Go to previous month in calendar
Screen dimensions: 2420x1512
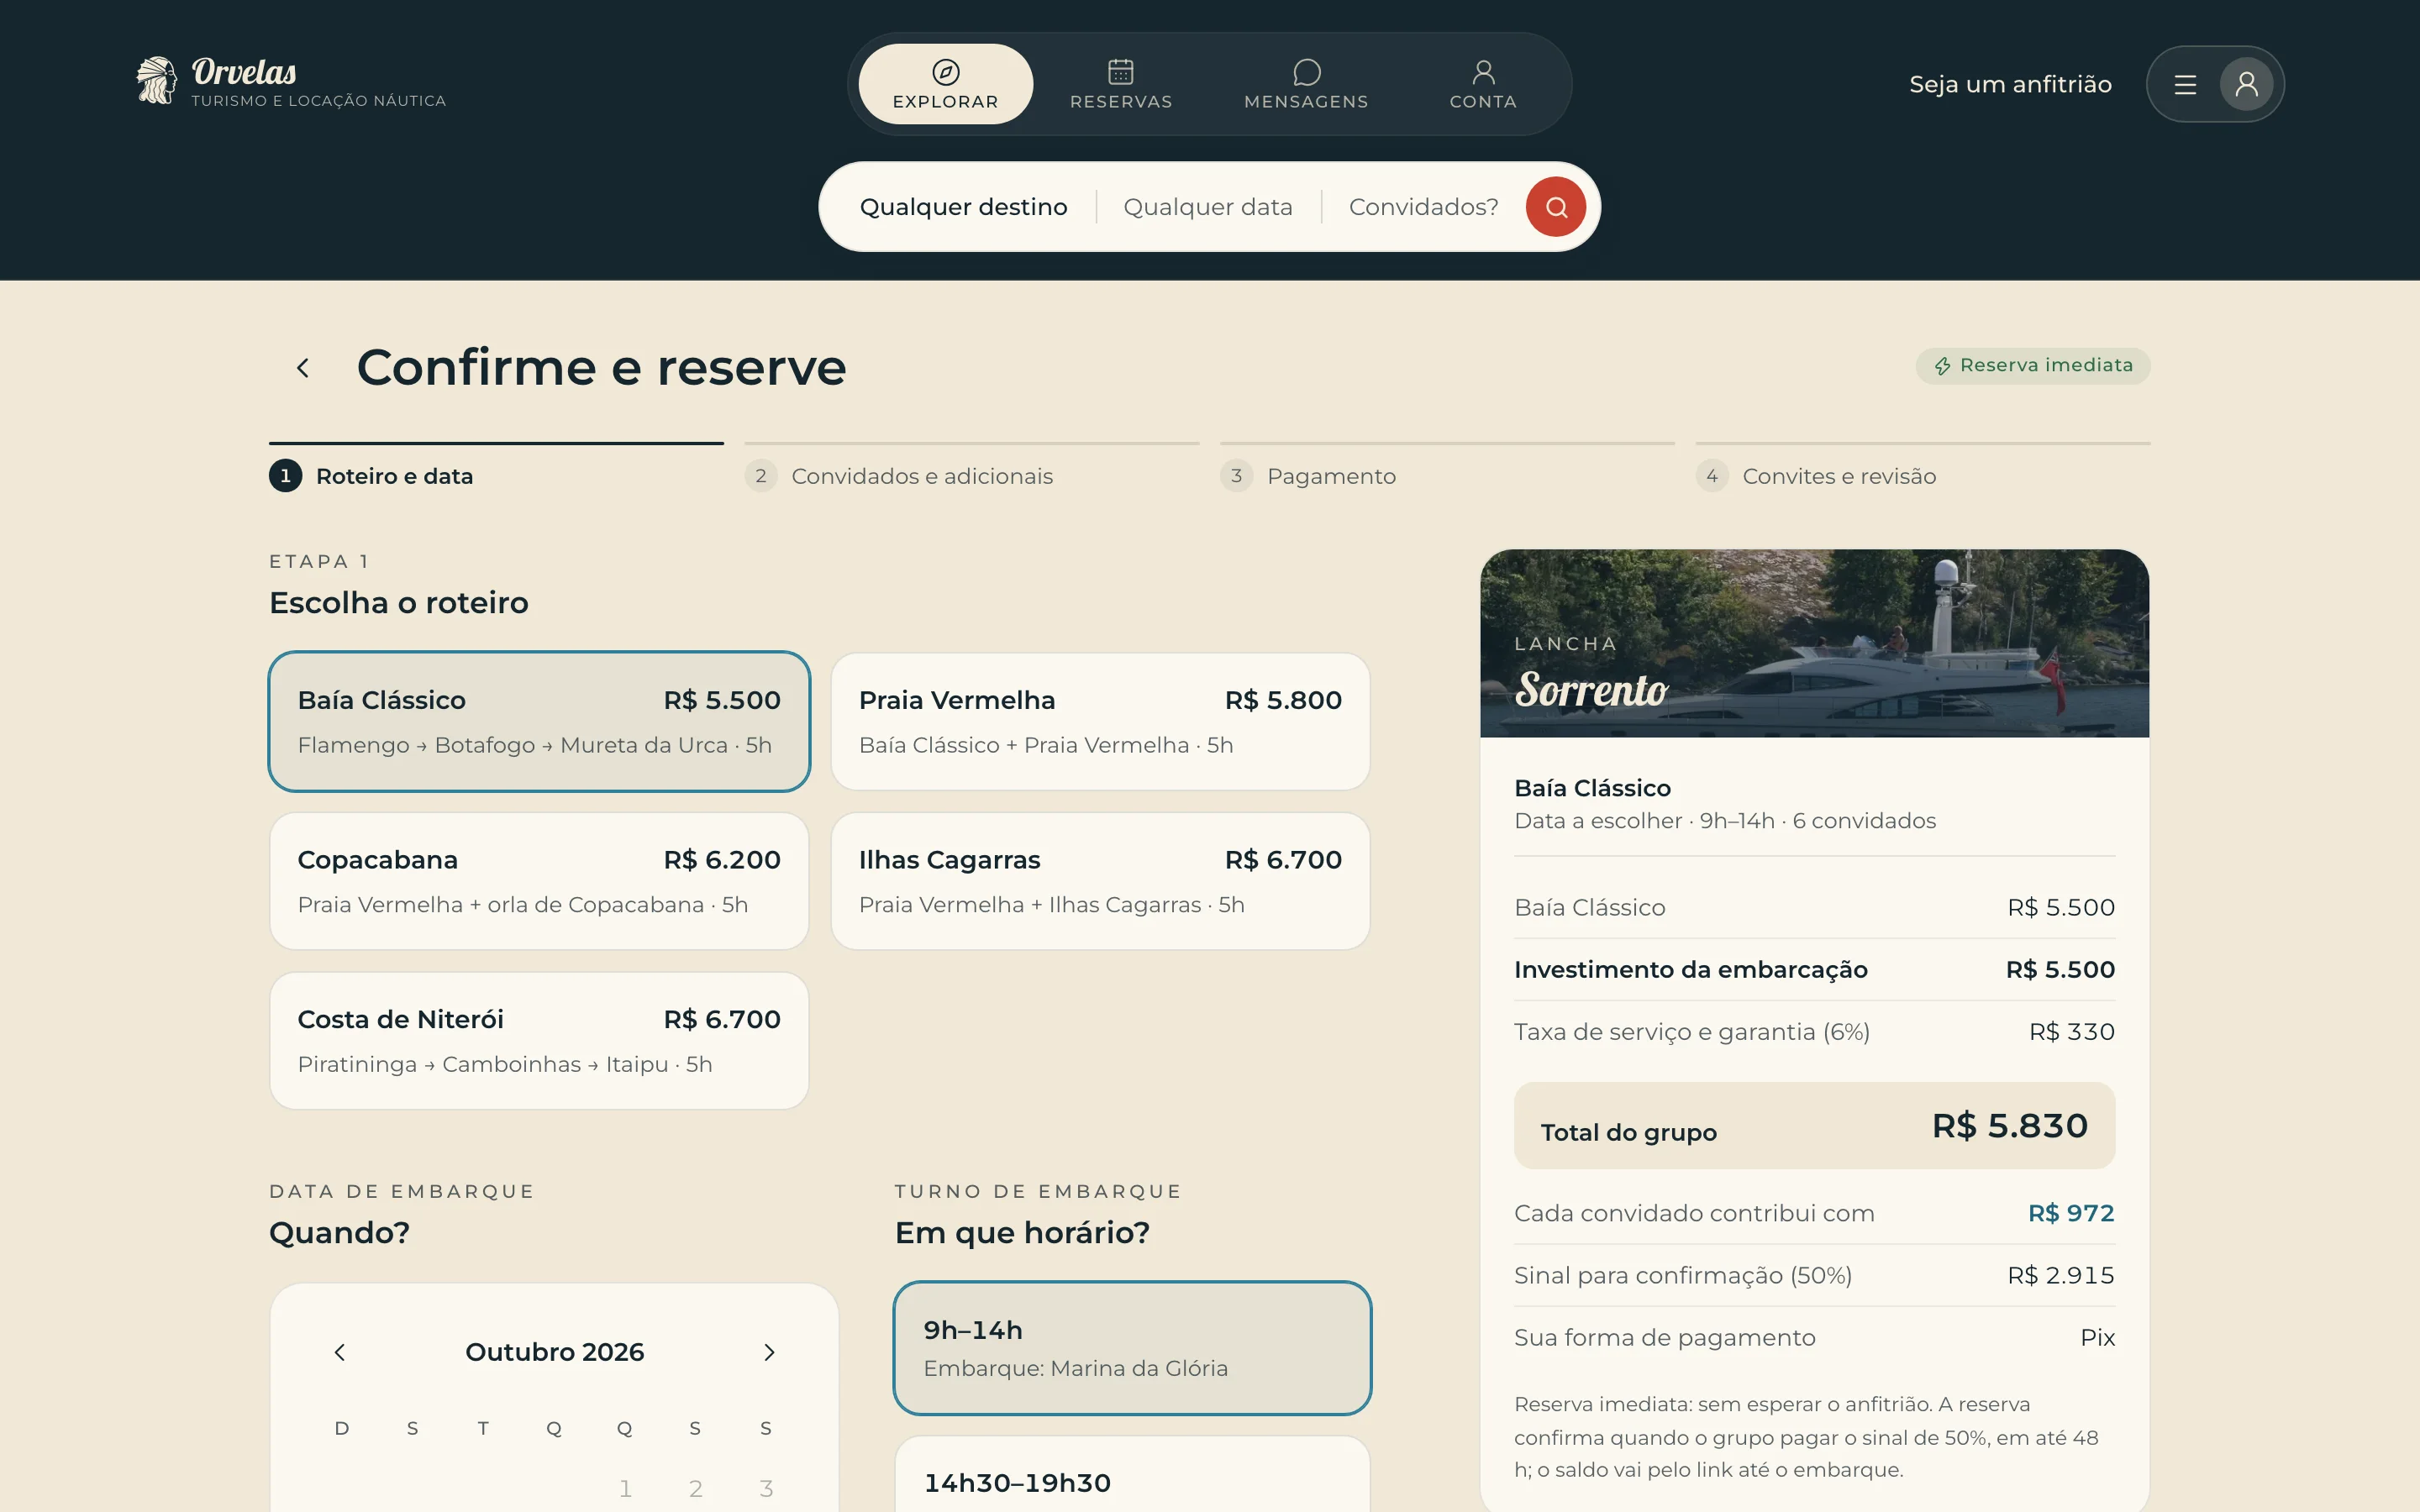click(x=340, y=1352)
